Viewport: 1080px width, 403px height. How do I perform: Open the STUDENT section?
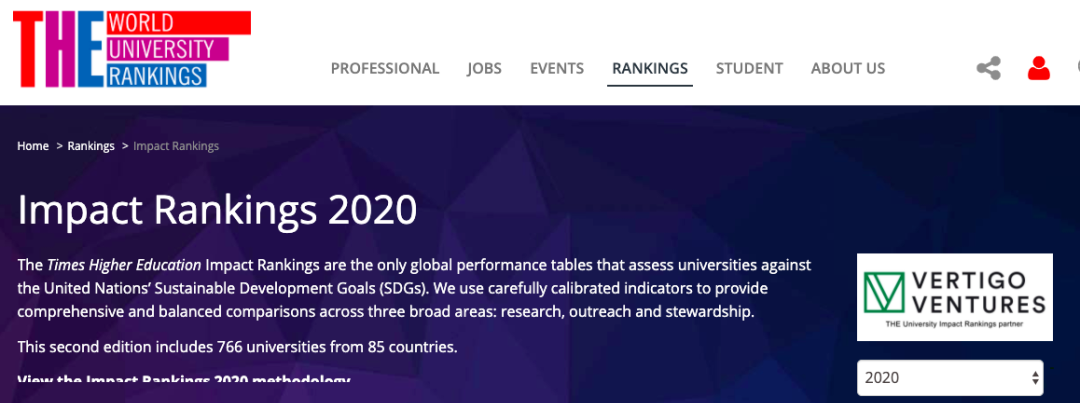(x=749, y=69)
